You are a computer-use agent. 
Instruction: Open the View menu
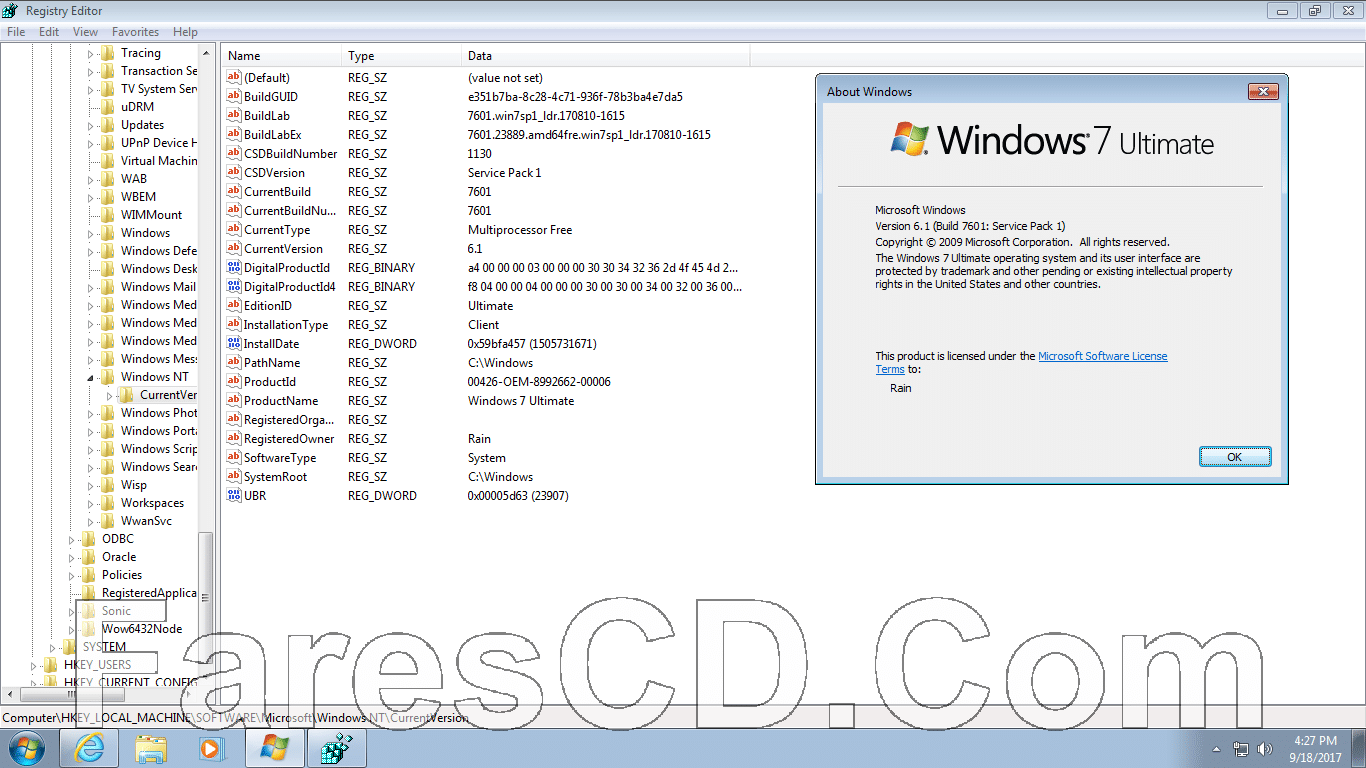85,32
